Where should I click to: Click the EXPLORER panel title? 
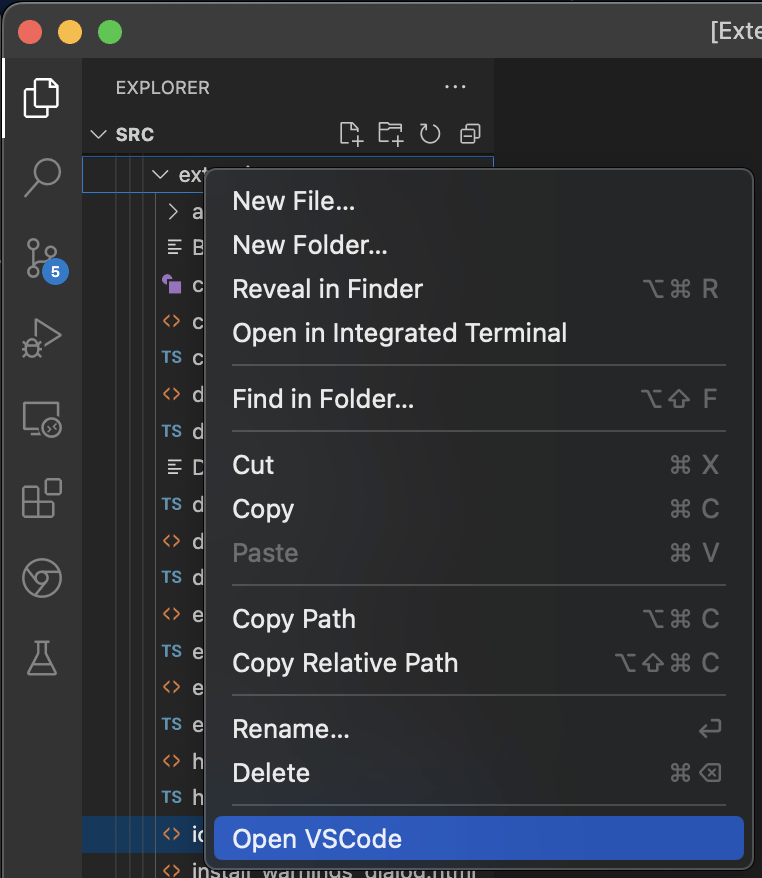pos(162,88)
